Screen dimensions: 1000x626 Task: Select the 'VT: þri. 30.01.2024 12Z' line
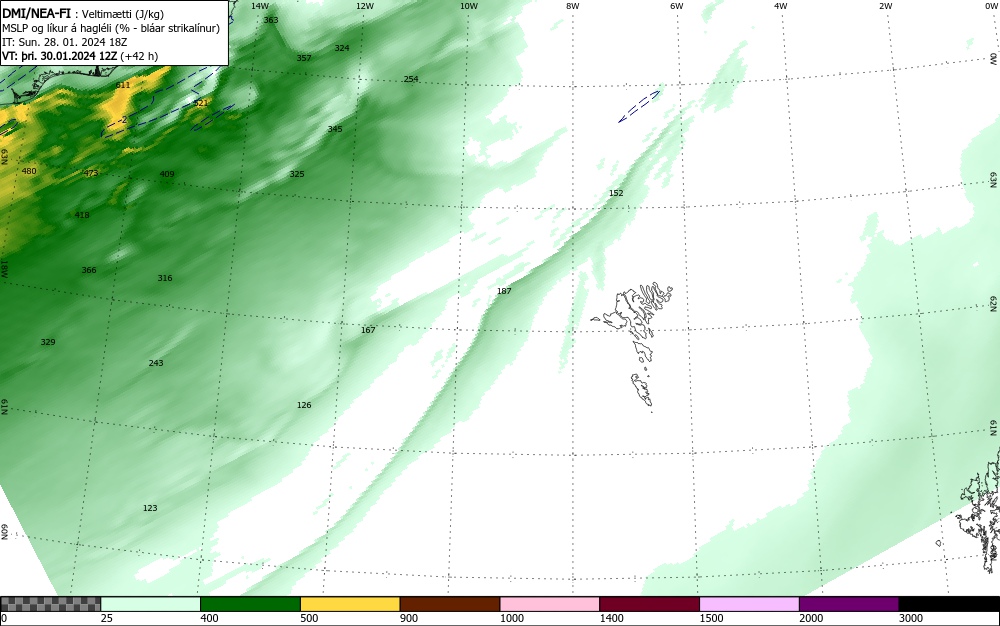80,56
